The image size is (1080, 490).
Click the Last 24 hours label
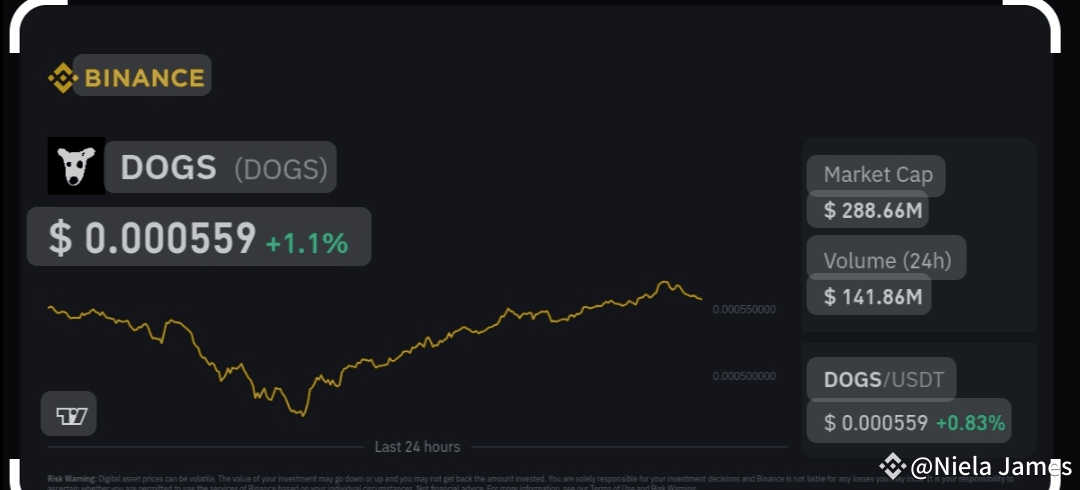pos(417,447)
